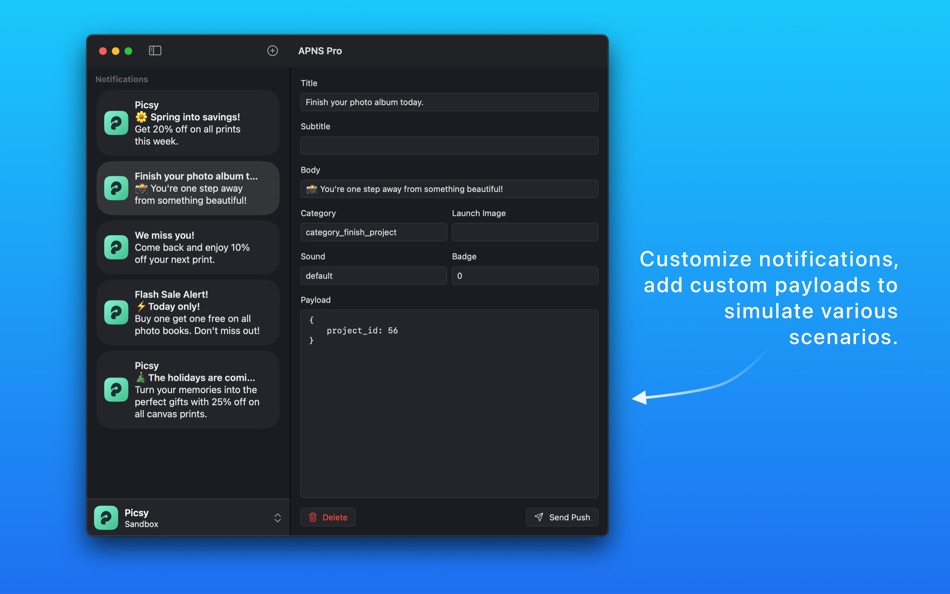Click the empty Subtitle field
The height and width of the screenshot is (594, 950).
click(x=448, y=145)
